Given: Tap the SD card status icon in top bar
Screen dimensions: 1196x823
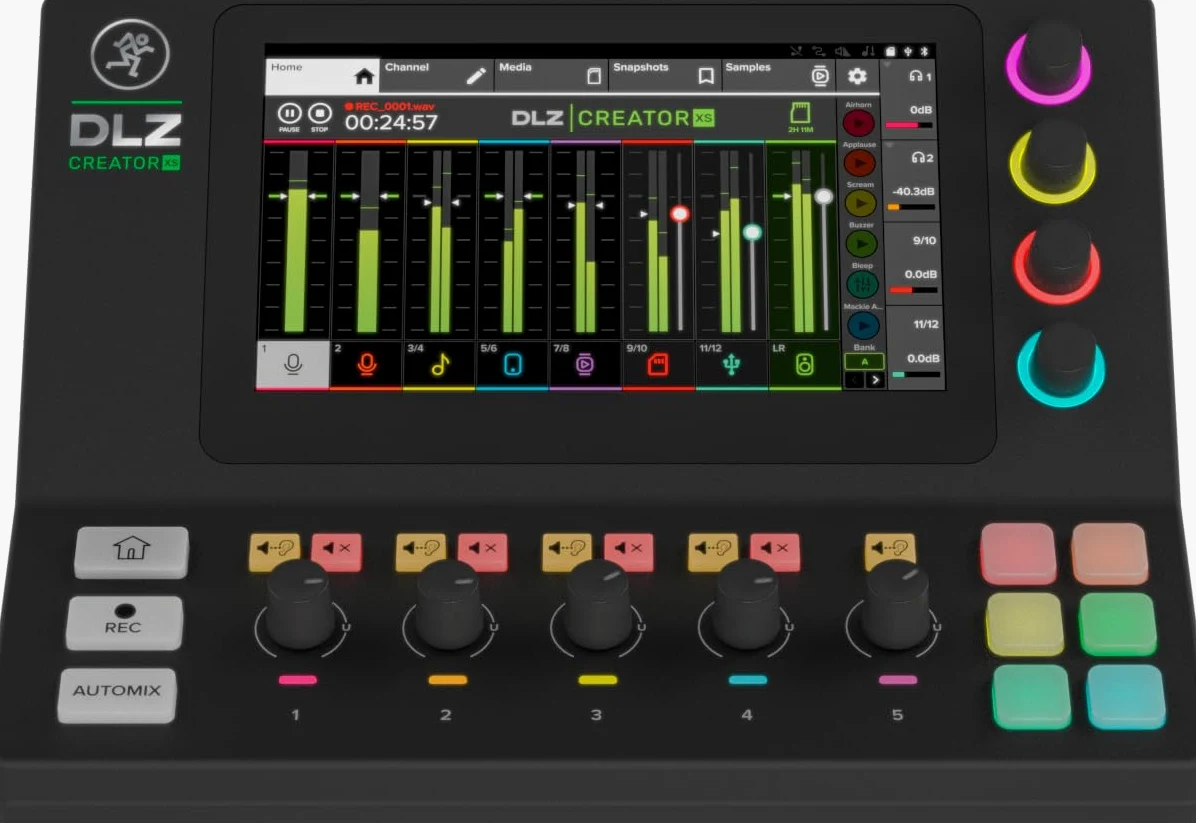Looking at the screenshot, I should (x=889, y=51).
